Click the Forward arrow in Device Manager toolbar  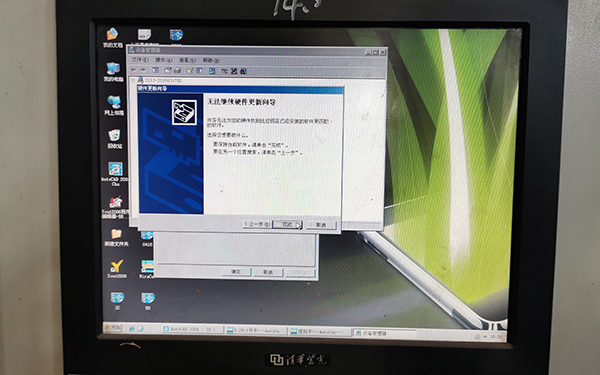tap(142, 70)
